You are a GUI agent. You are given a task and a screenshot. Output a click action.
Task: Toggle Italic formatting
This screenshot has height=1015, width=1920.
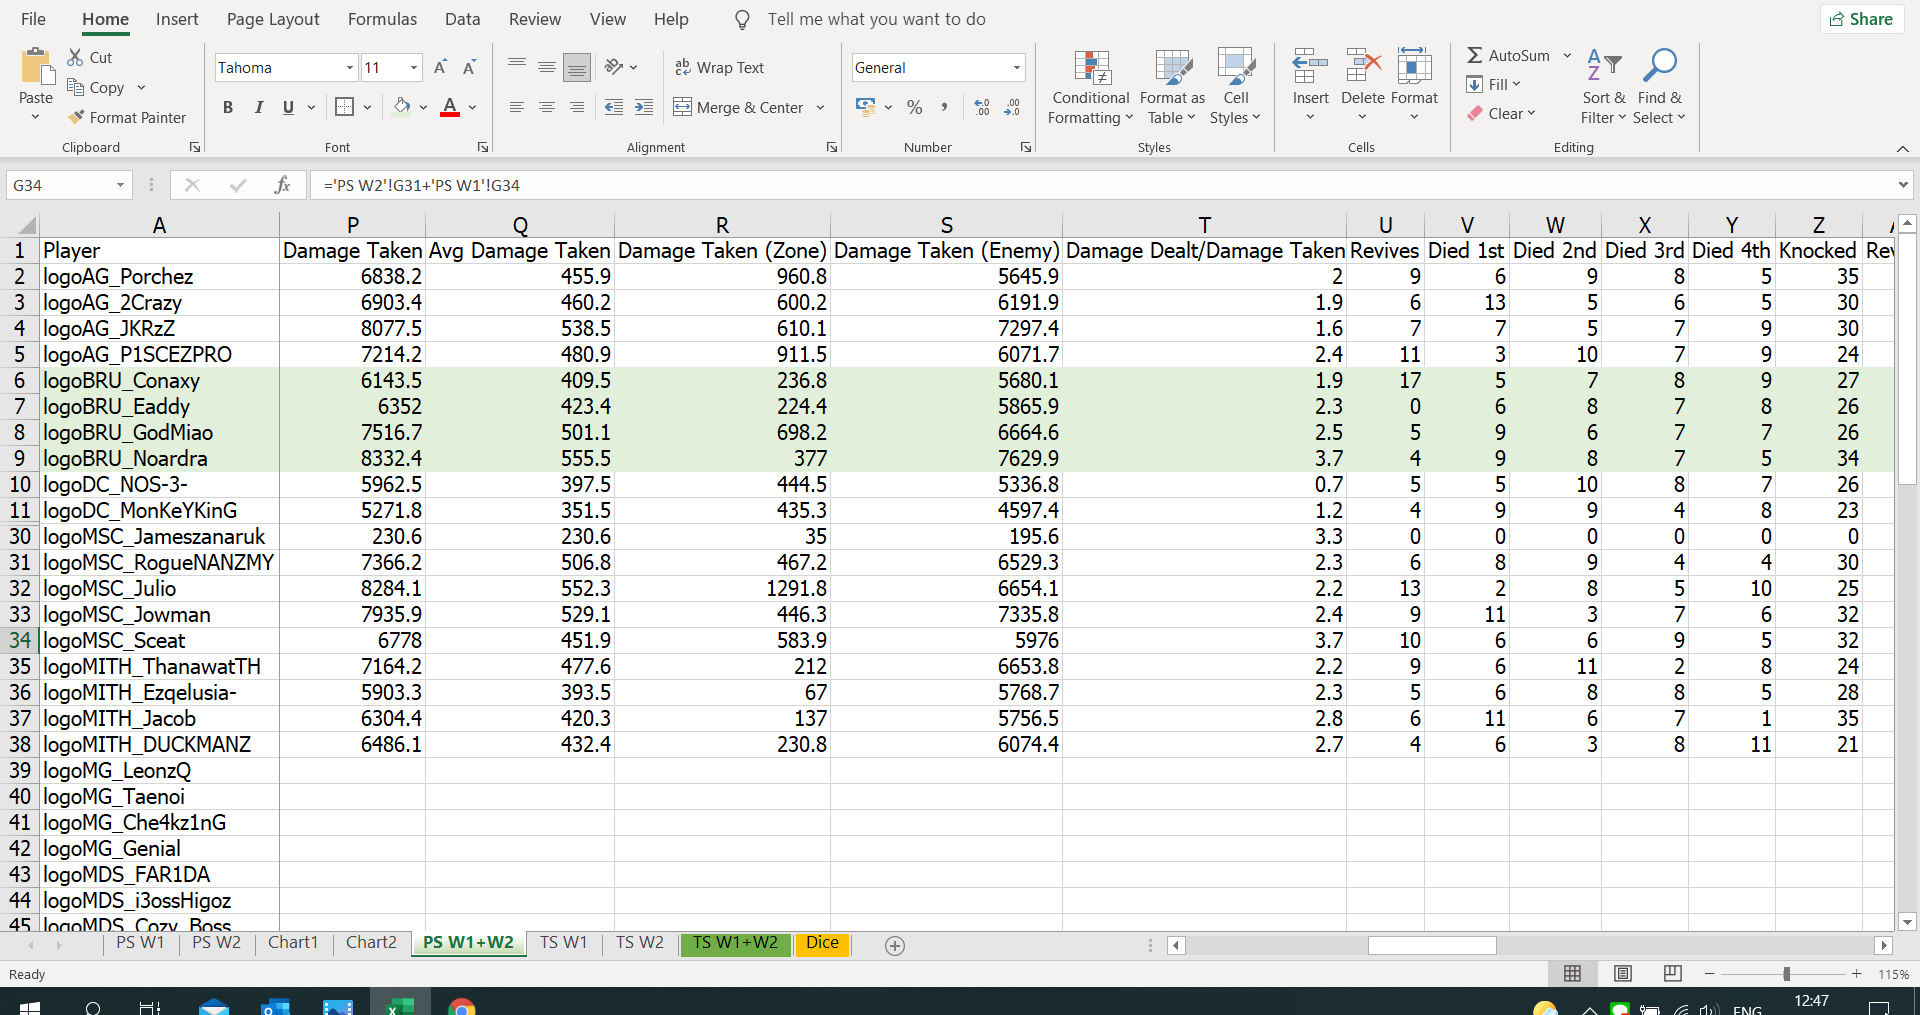[x=258, y=107]
